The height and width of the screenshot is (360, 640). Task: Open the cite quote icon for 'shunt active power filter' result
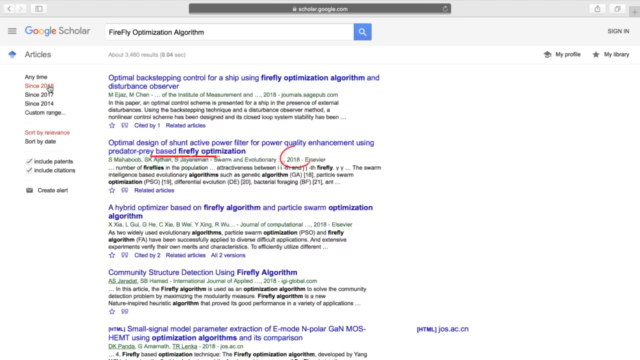pyautogui.click(x=124, y=190)
